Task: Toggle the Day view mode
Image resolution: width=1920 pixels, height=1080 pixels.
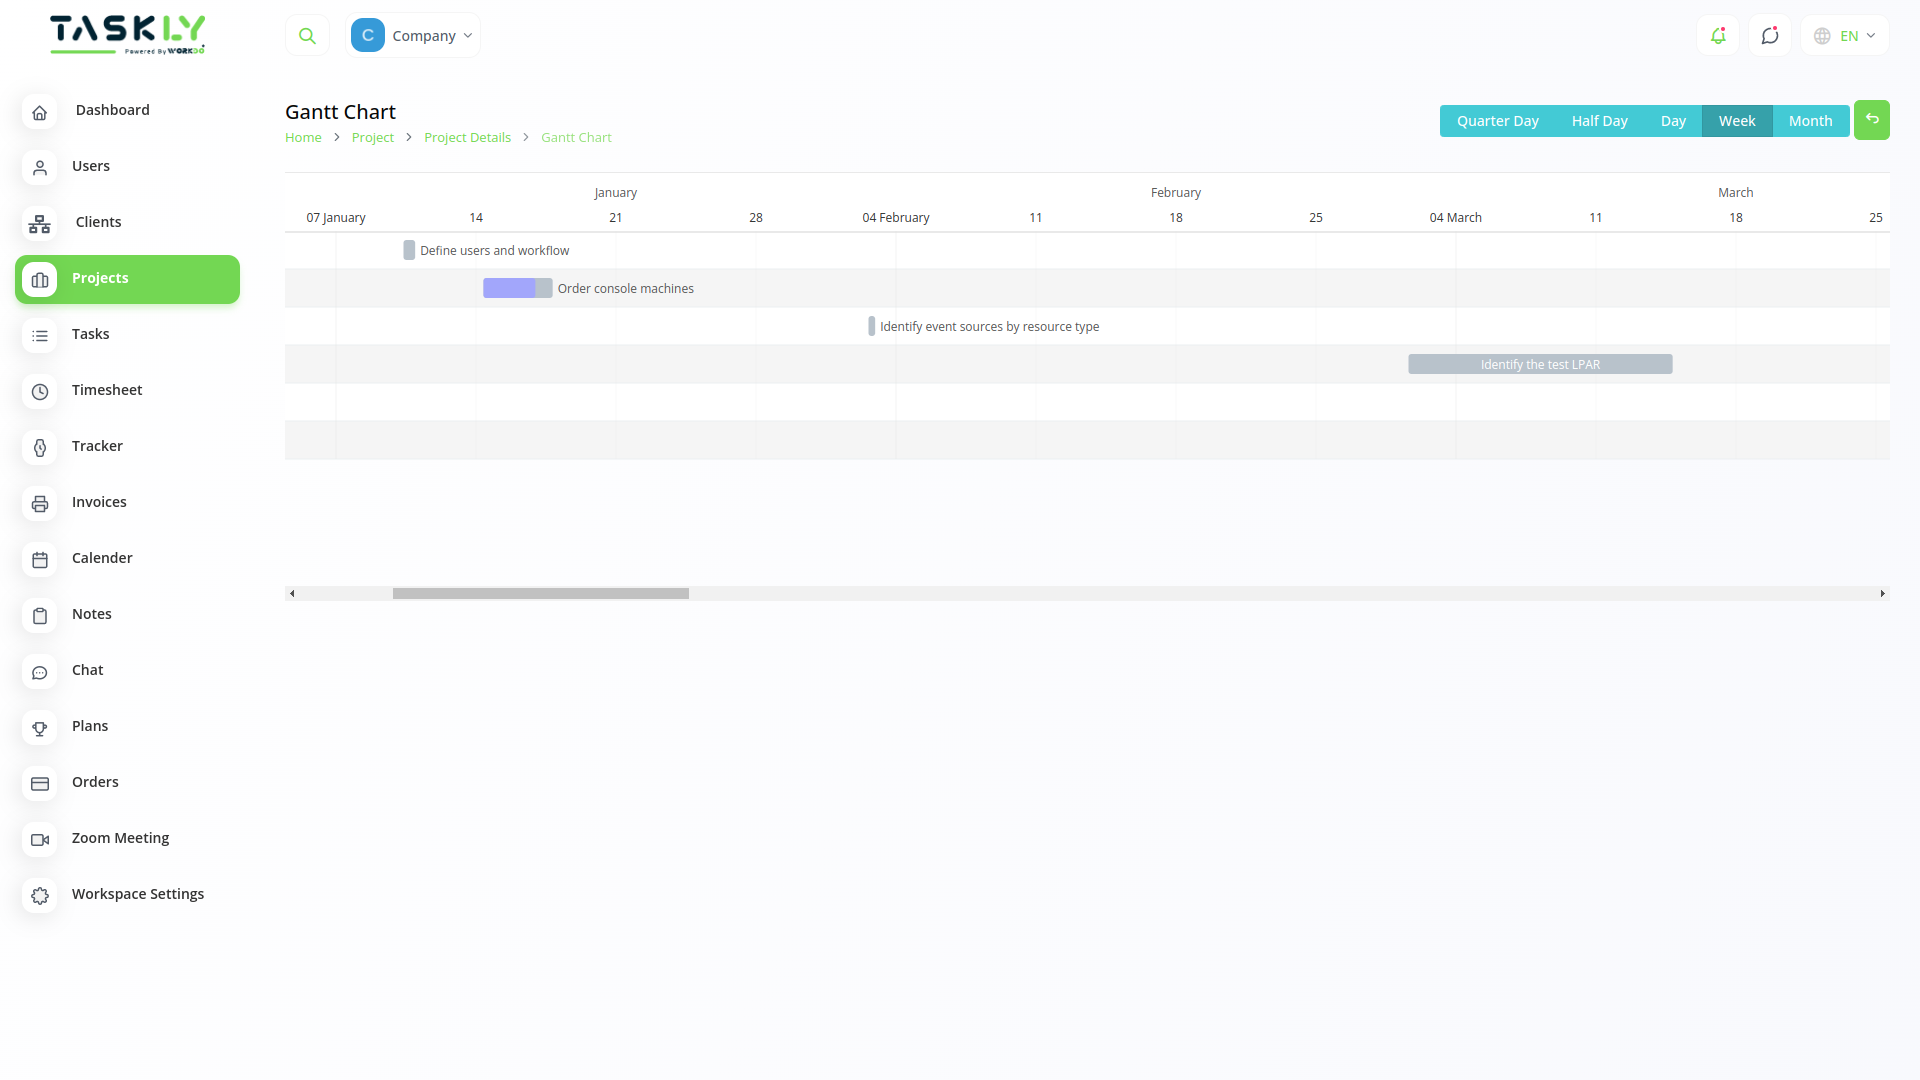Action: pyautogui.click(x=1673, y=120)
